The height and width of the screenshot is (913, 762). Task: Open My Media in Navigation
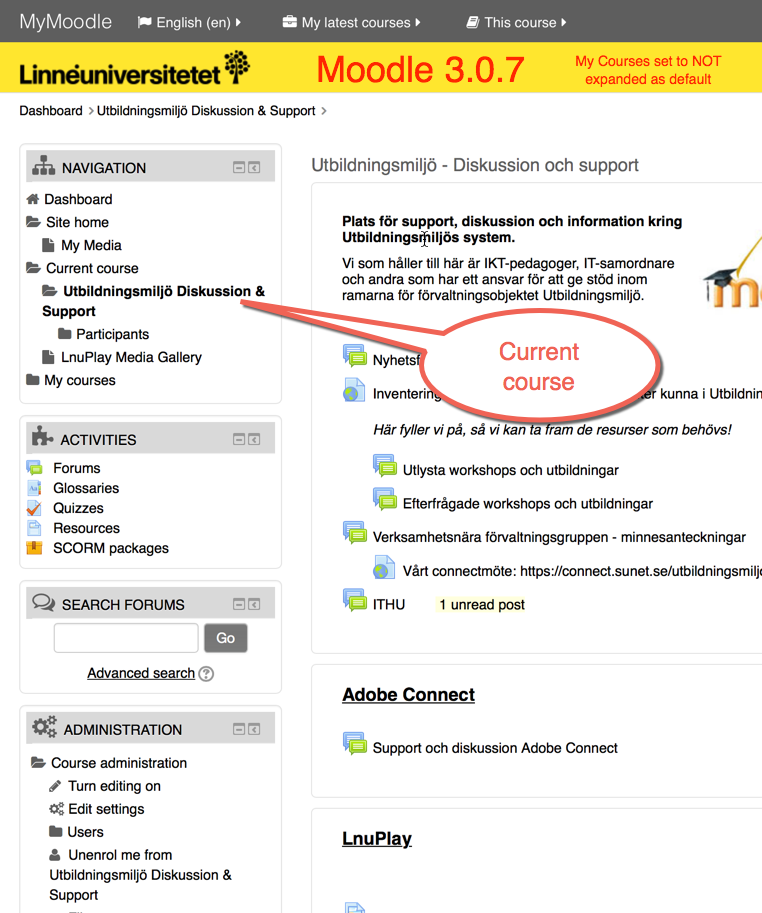click(x=91, y=245)
